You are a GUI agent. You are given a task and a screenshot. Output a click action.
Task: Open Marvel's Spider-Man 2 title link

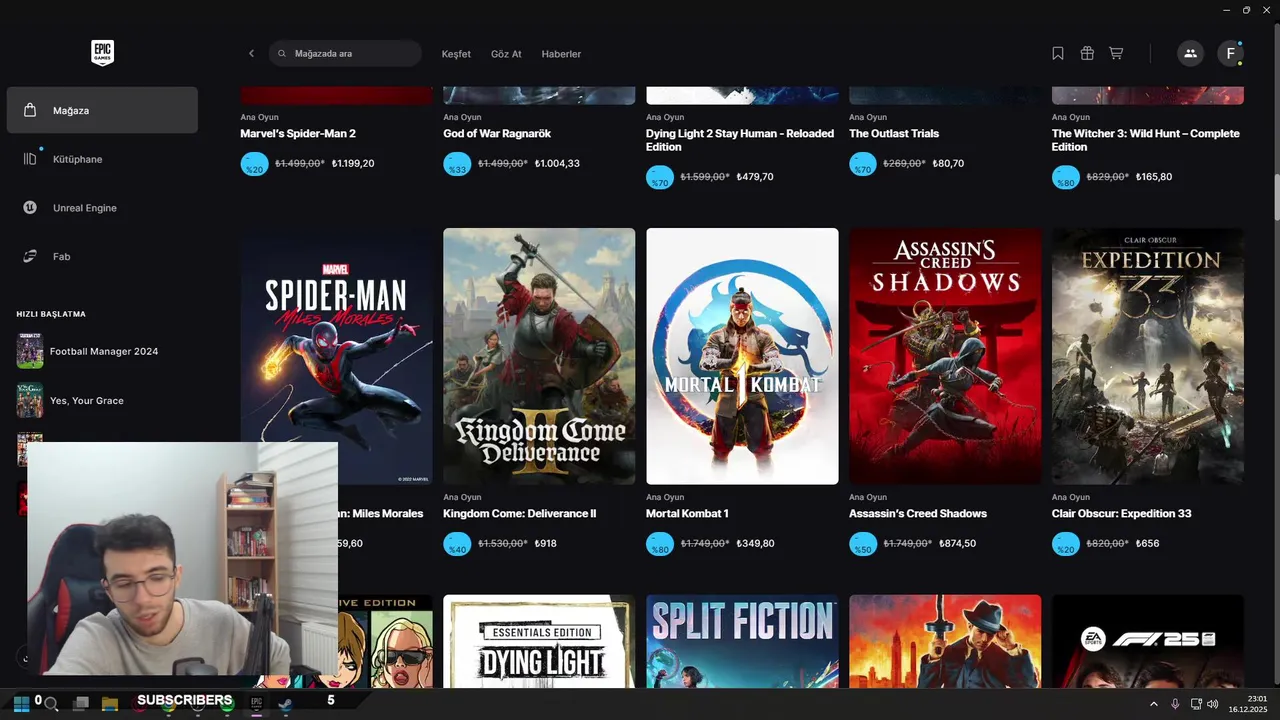pos(298,133)
